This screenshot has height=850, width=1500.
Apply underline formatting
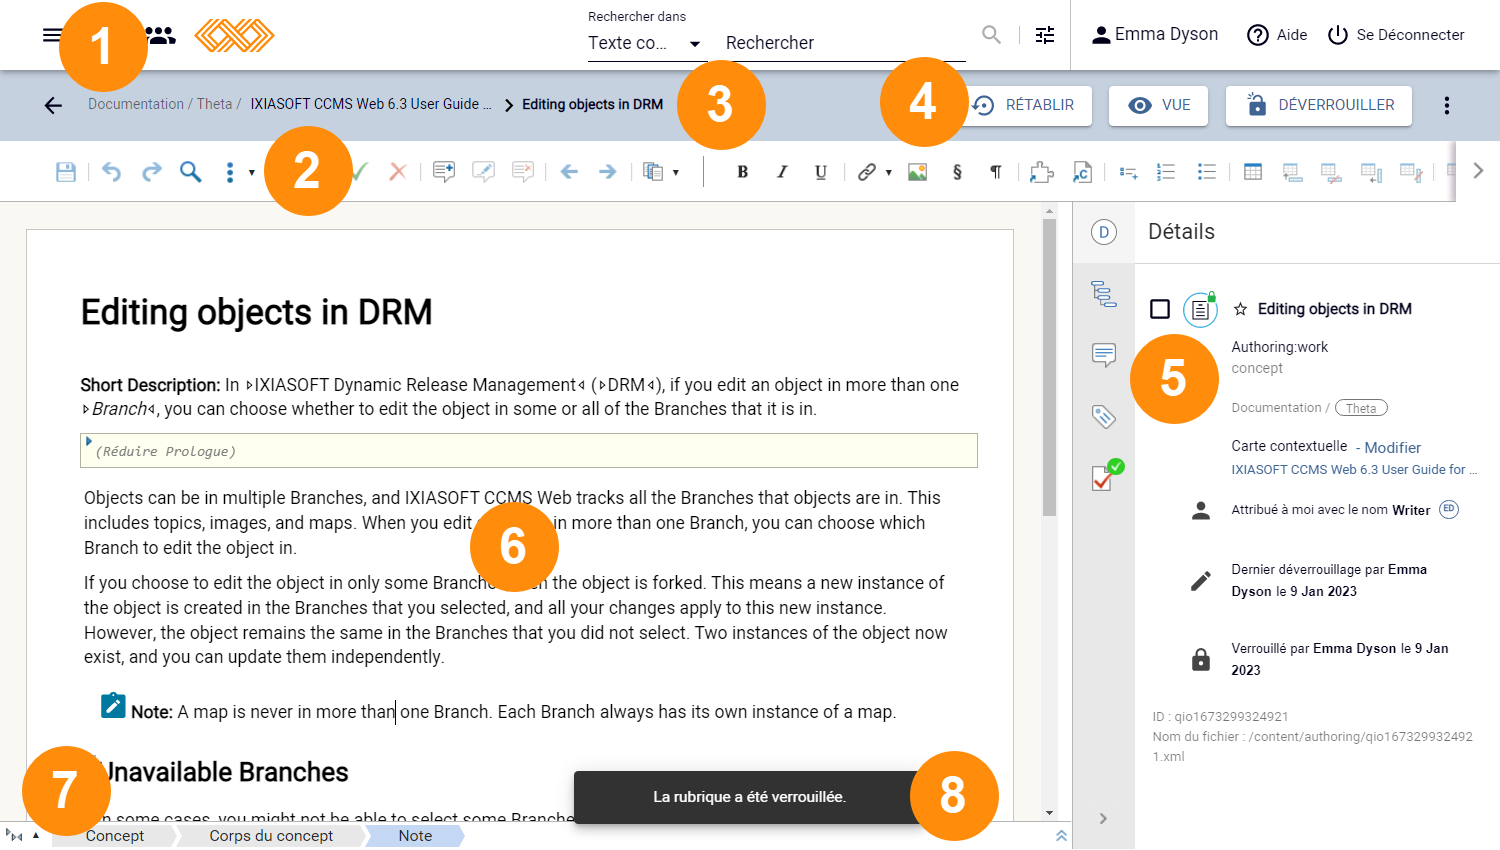(821, 172)
